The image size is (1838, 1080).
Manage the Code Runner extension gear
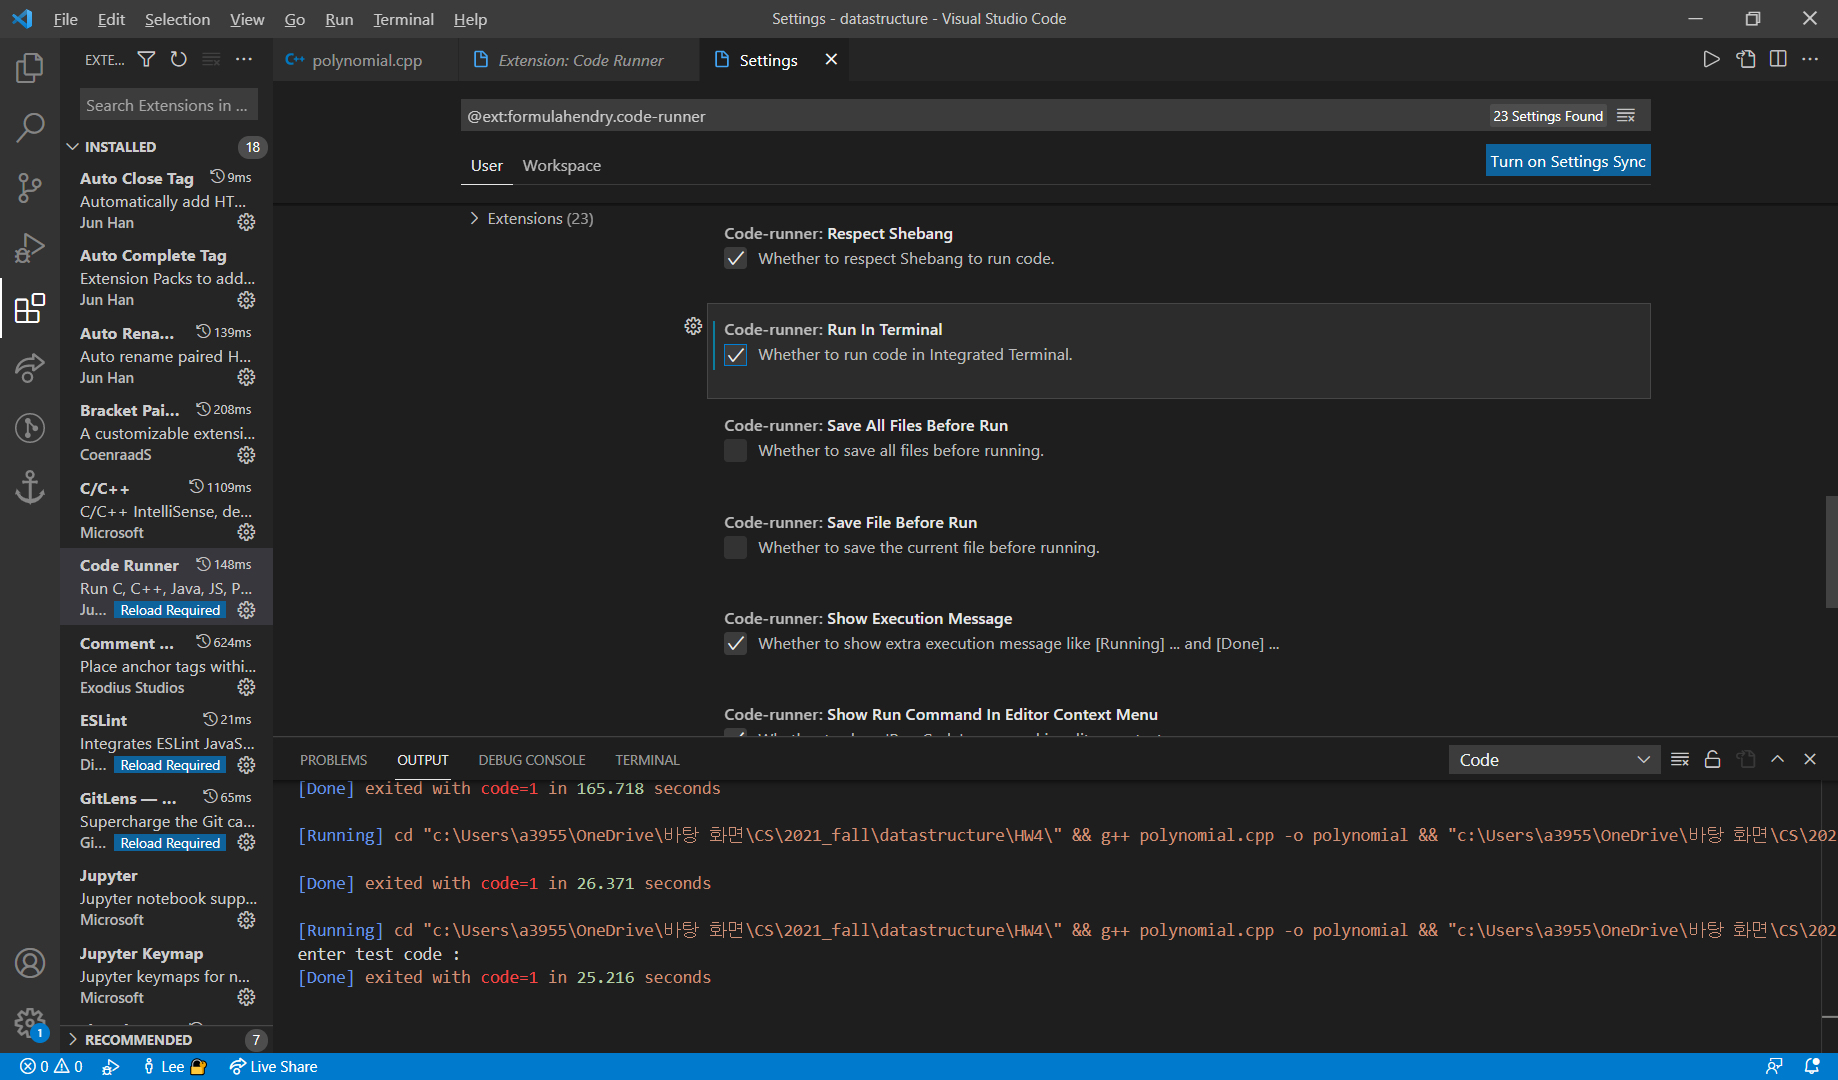pos(247,610)
